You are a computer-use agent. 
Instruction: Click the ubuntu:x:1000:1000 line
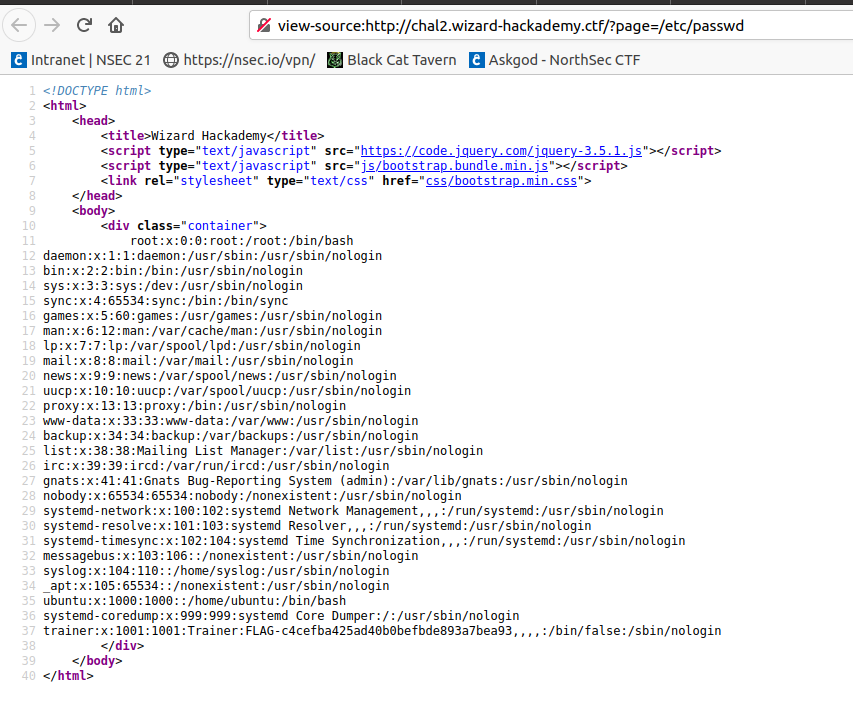tap(194, 601)
